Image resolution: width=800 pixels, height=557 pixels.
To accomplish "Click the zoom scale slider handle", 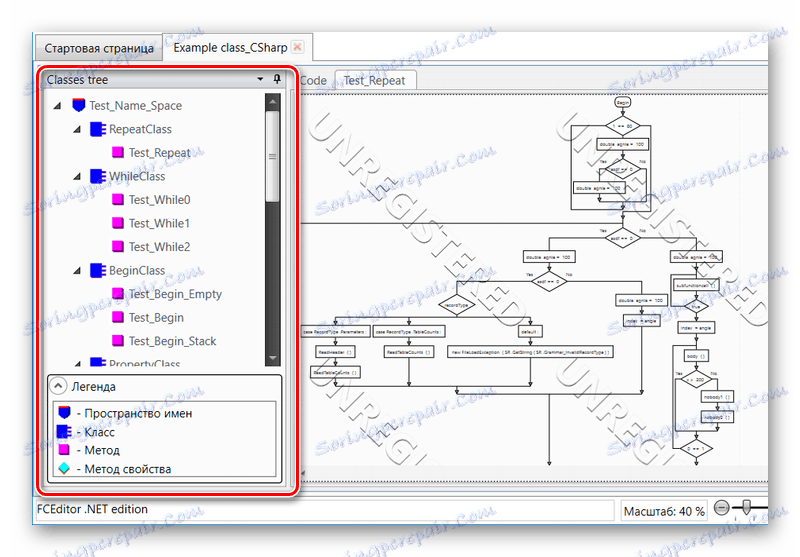I will (746, 507).
